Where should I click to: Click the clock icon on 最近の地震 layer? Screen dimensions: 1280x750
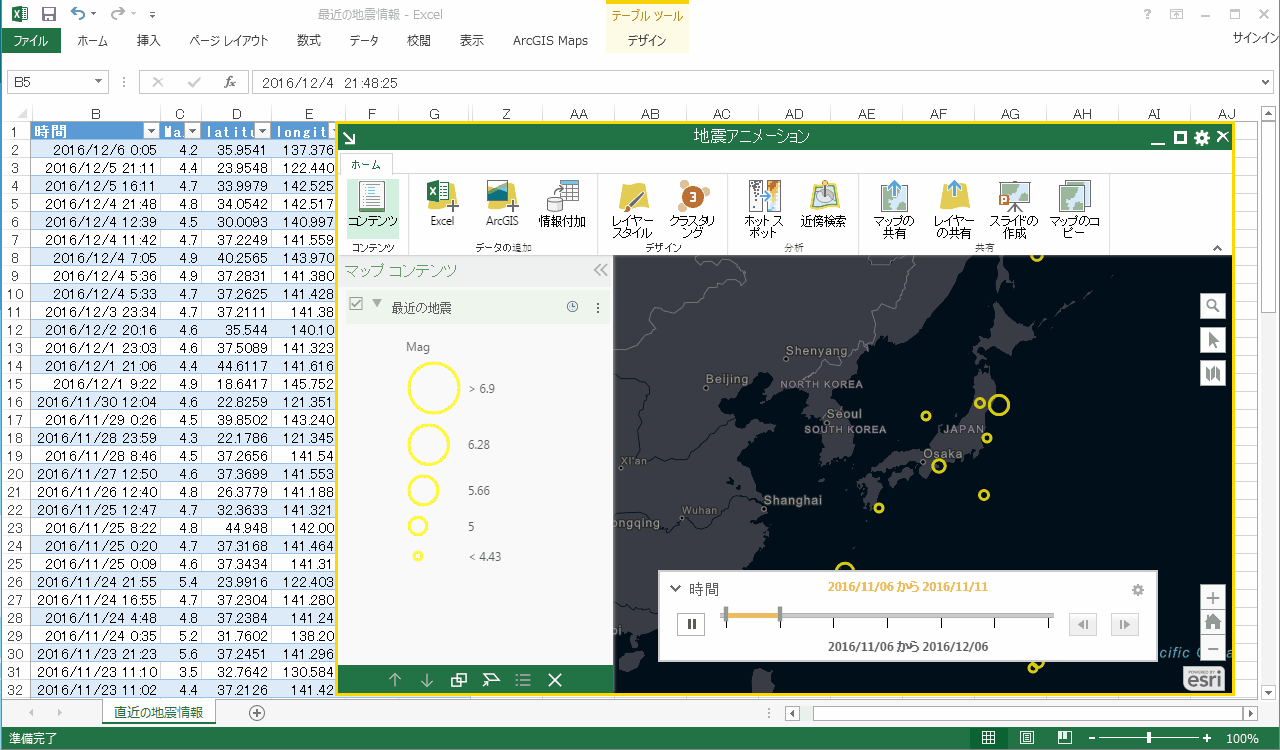[572, 308]
